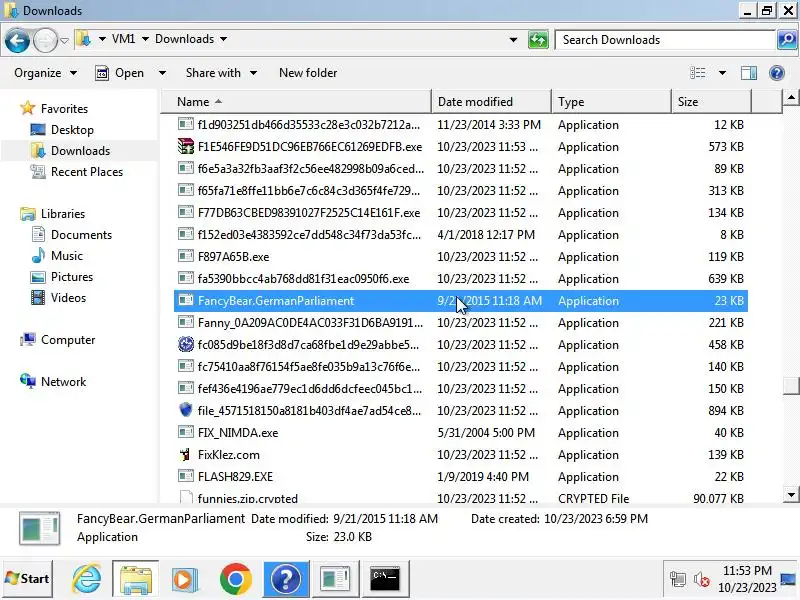The width and height of the screenshot is (800, 600).
Task: Open the Pictures library
Action: 72,277
